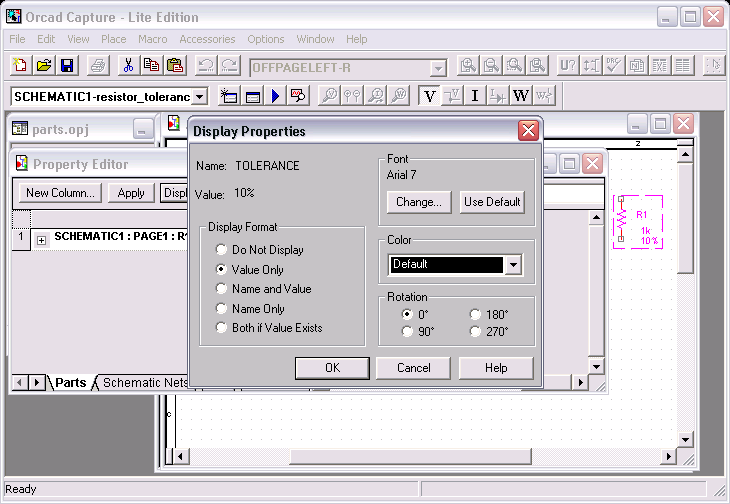
Task: Click the Print toolbar icon
Action: 98,66
